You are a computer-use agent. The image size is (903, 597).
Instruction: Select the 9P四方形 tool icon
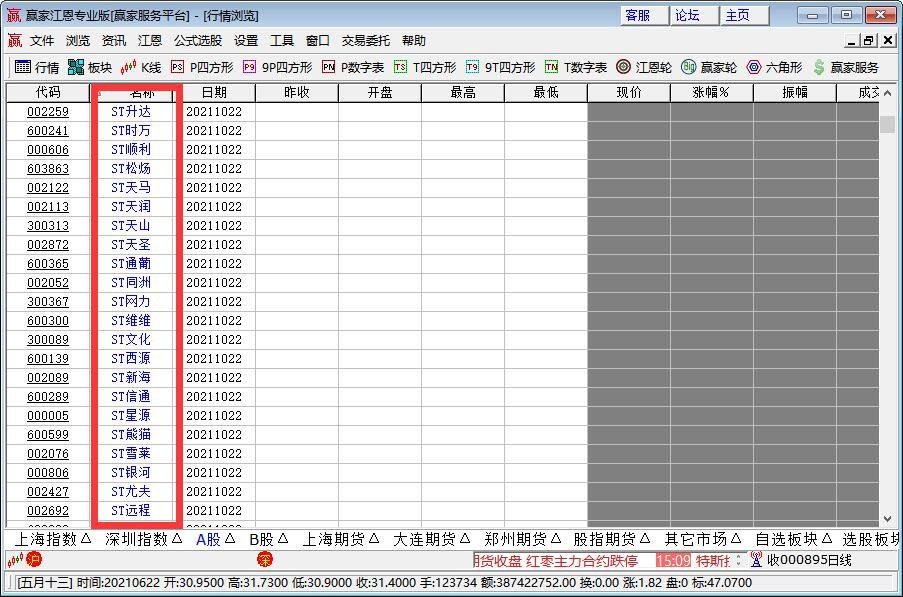tap(249, 67)
